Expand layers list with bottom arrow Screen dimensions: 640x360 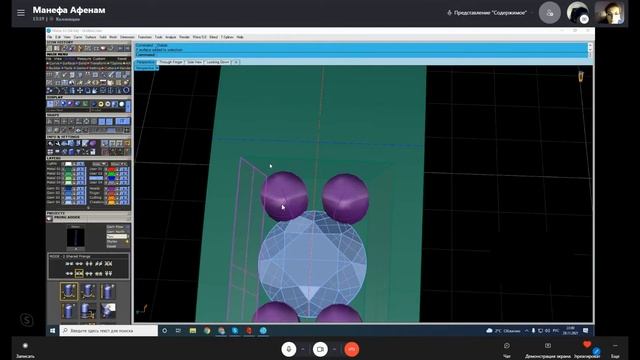coord(88,208)
